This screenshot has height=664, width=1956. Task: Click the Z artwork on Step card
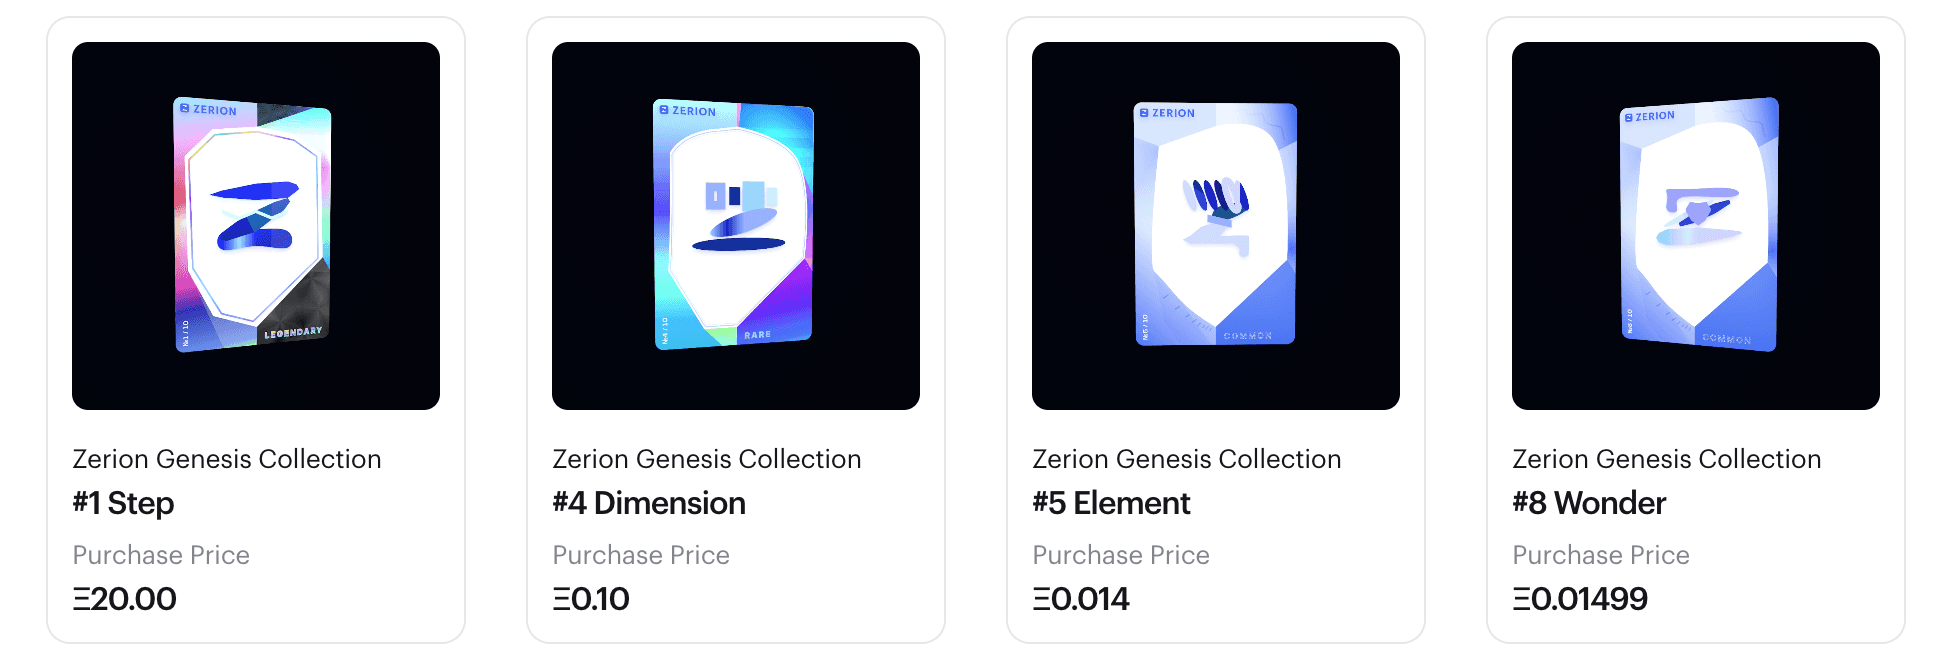(256, 215)
